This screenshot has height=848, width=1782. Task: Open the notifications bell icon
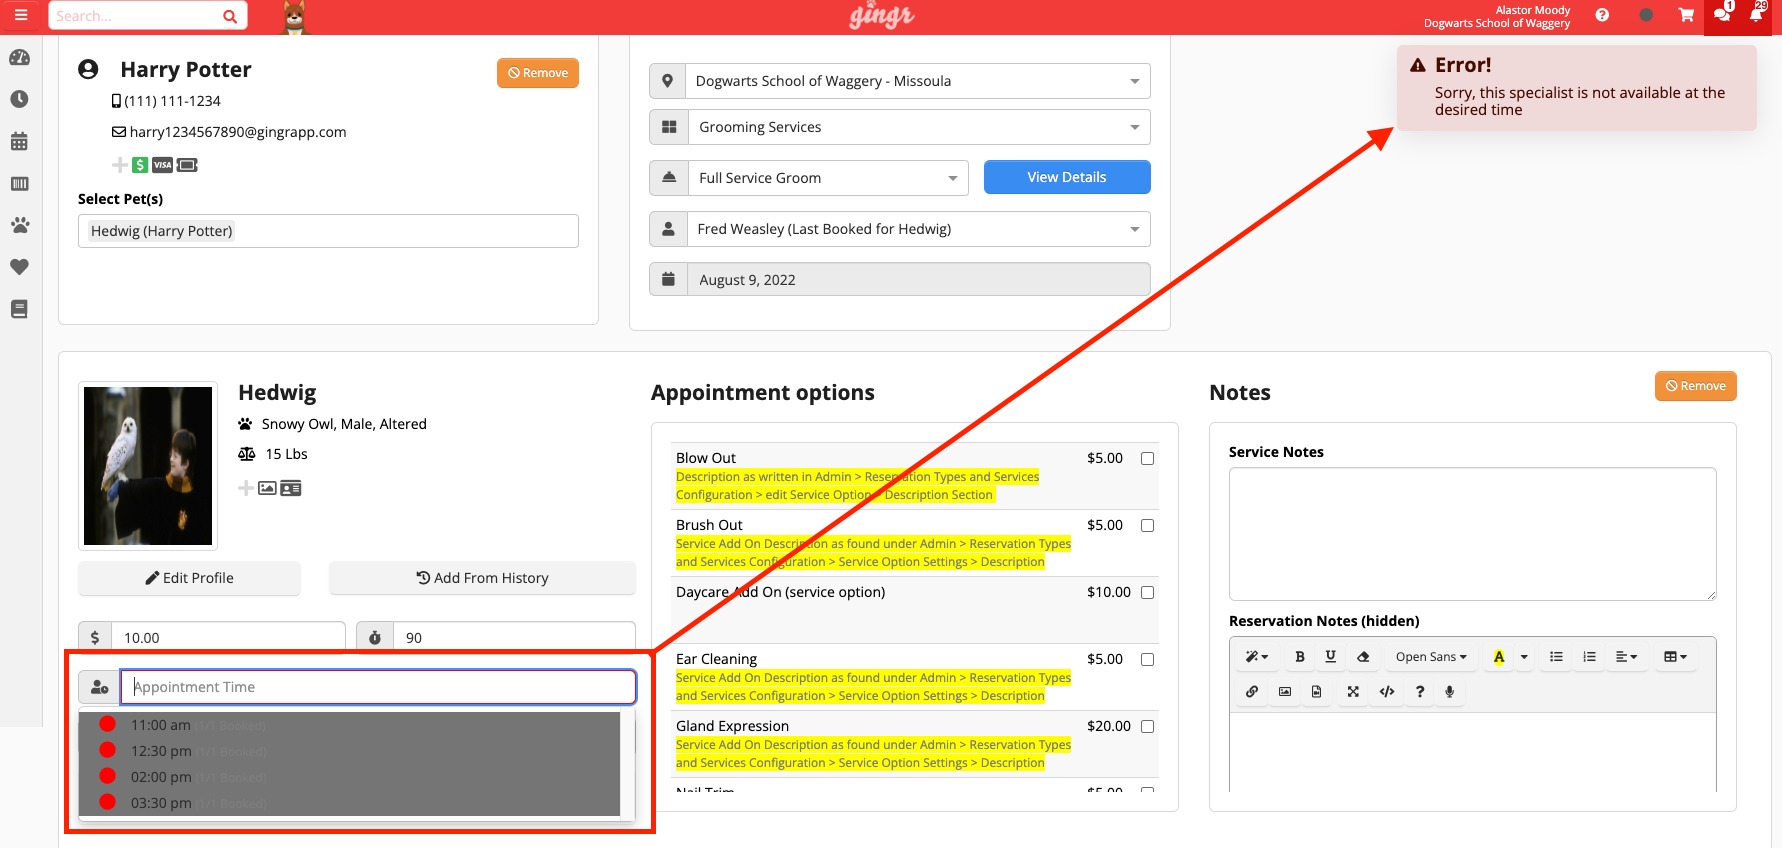coord(1756,15)
